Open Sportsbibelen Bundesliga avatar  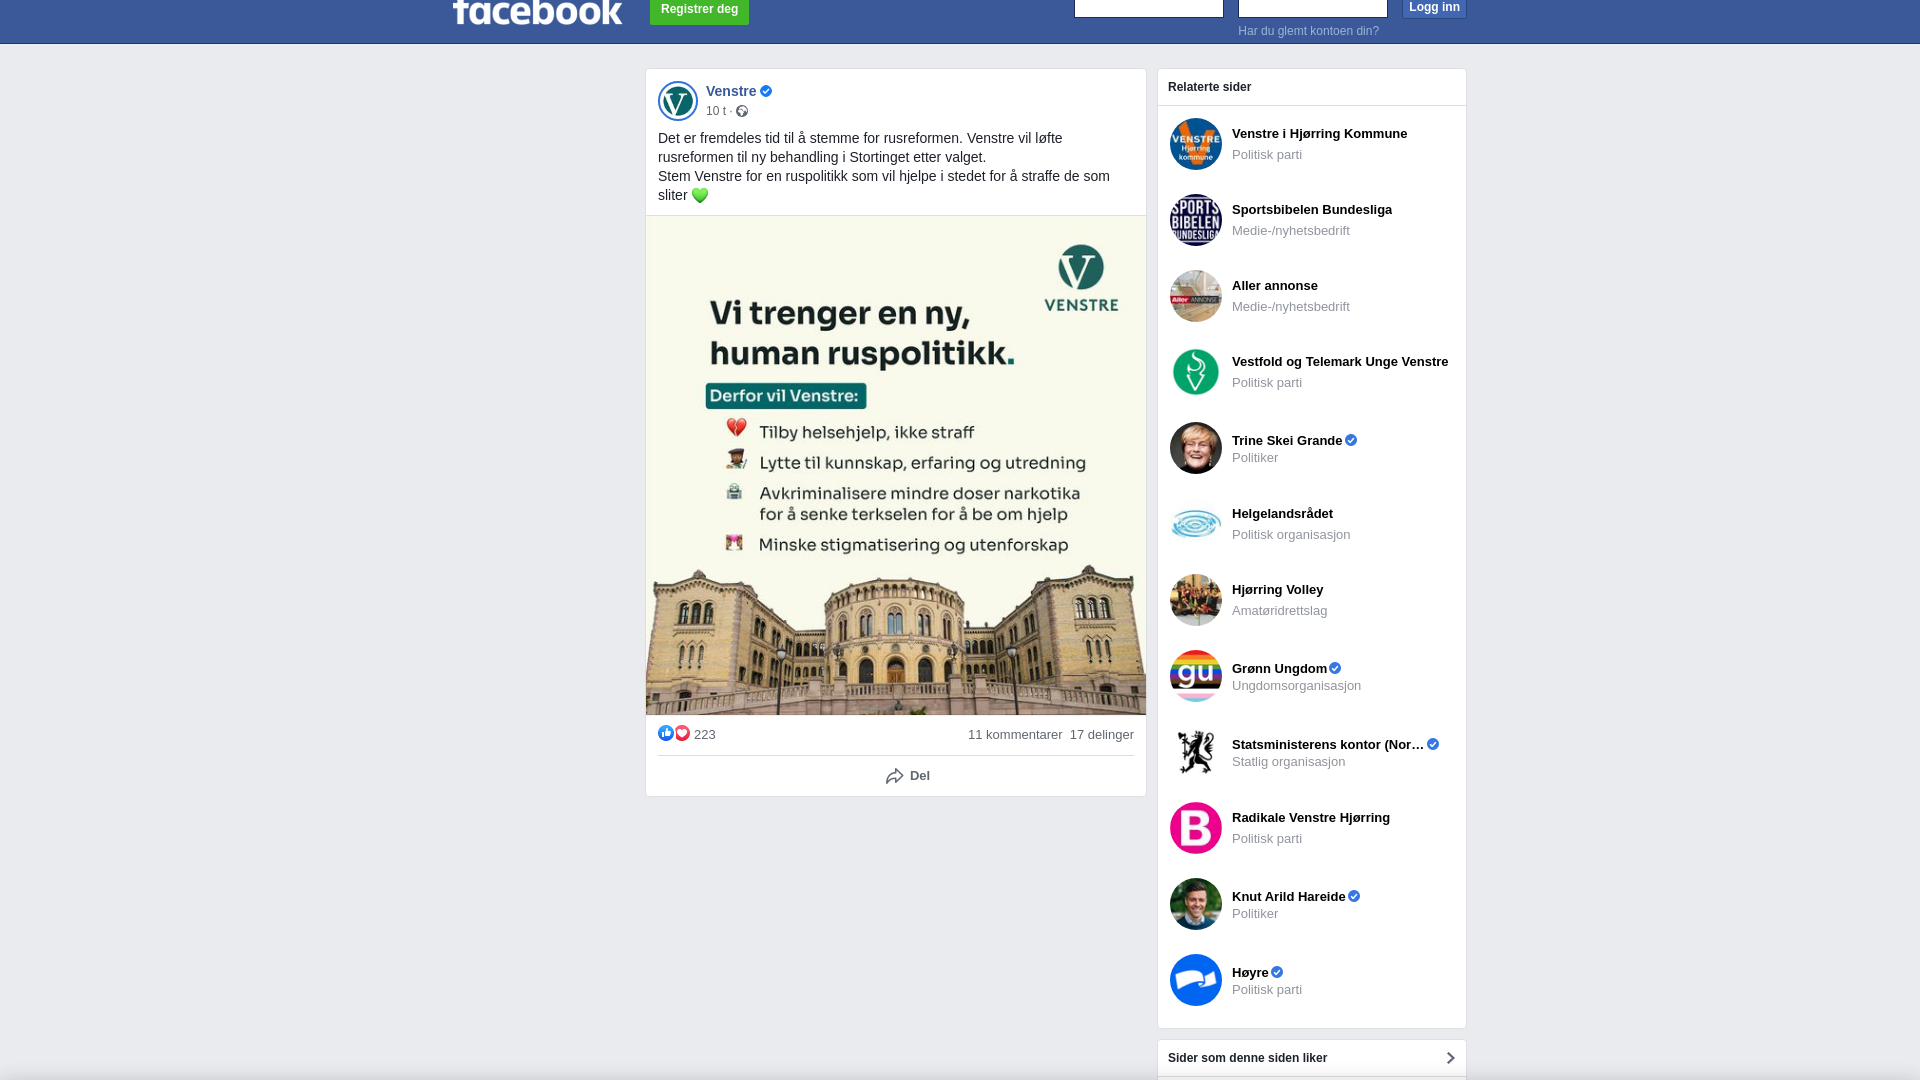tap(1196, 220)
